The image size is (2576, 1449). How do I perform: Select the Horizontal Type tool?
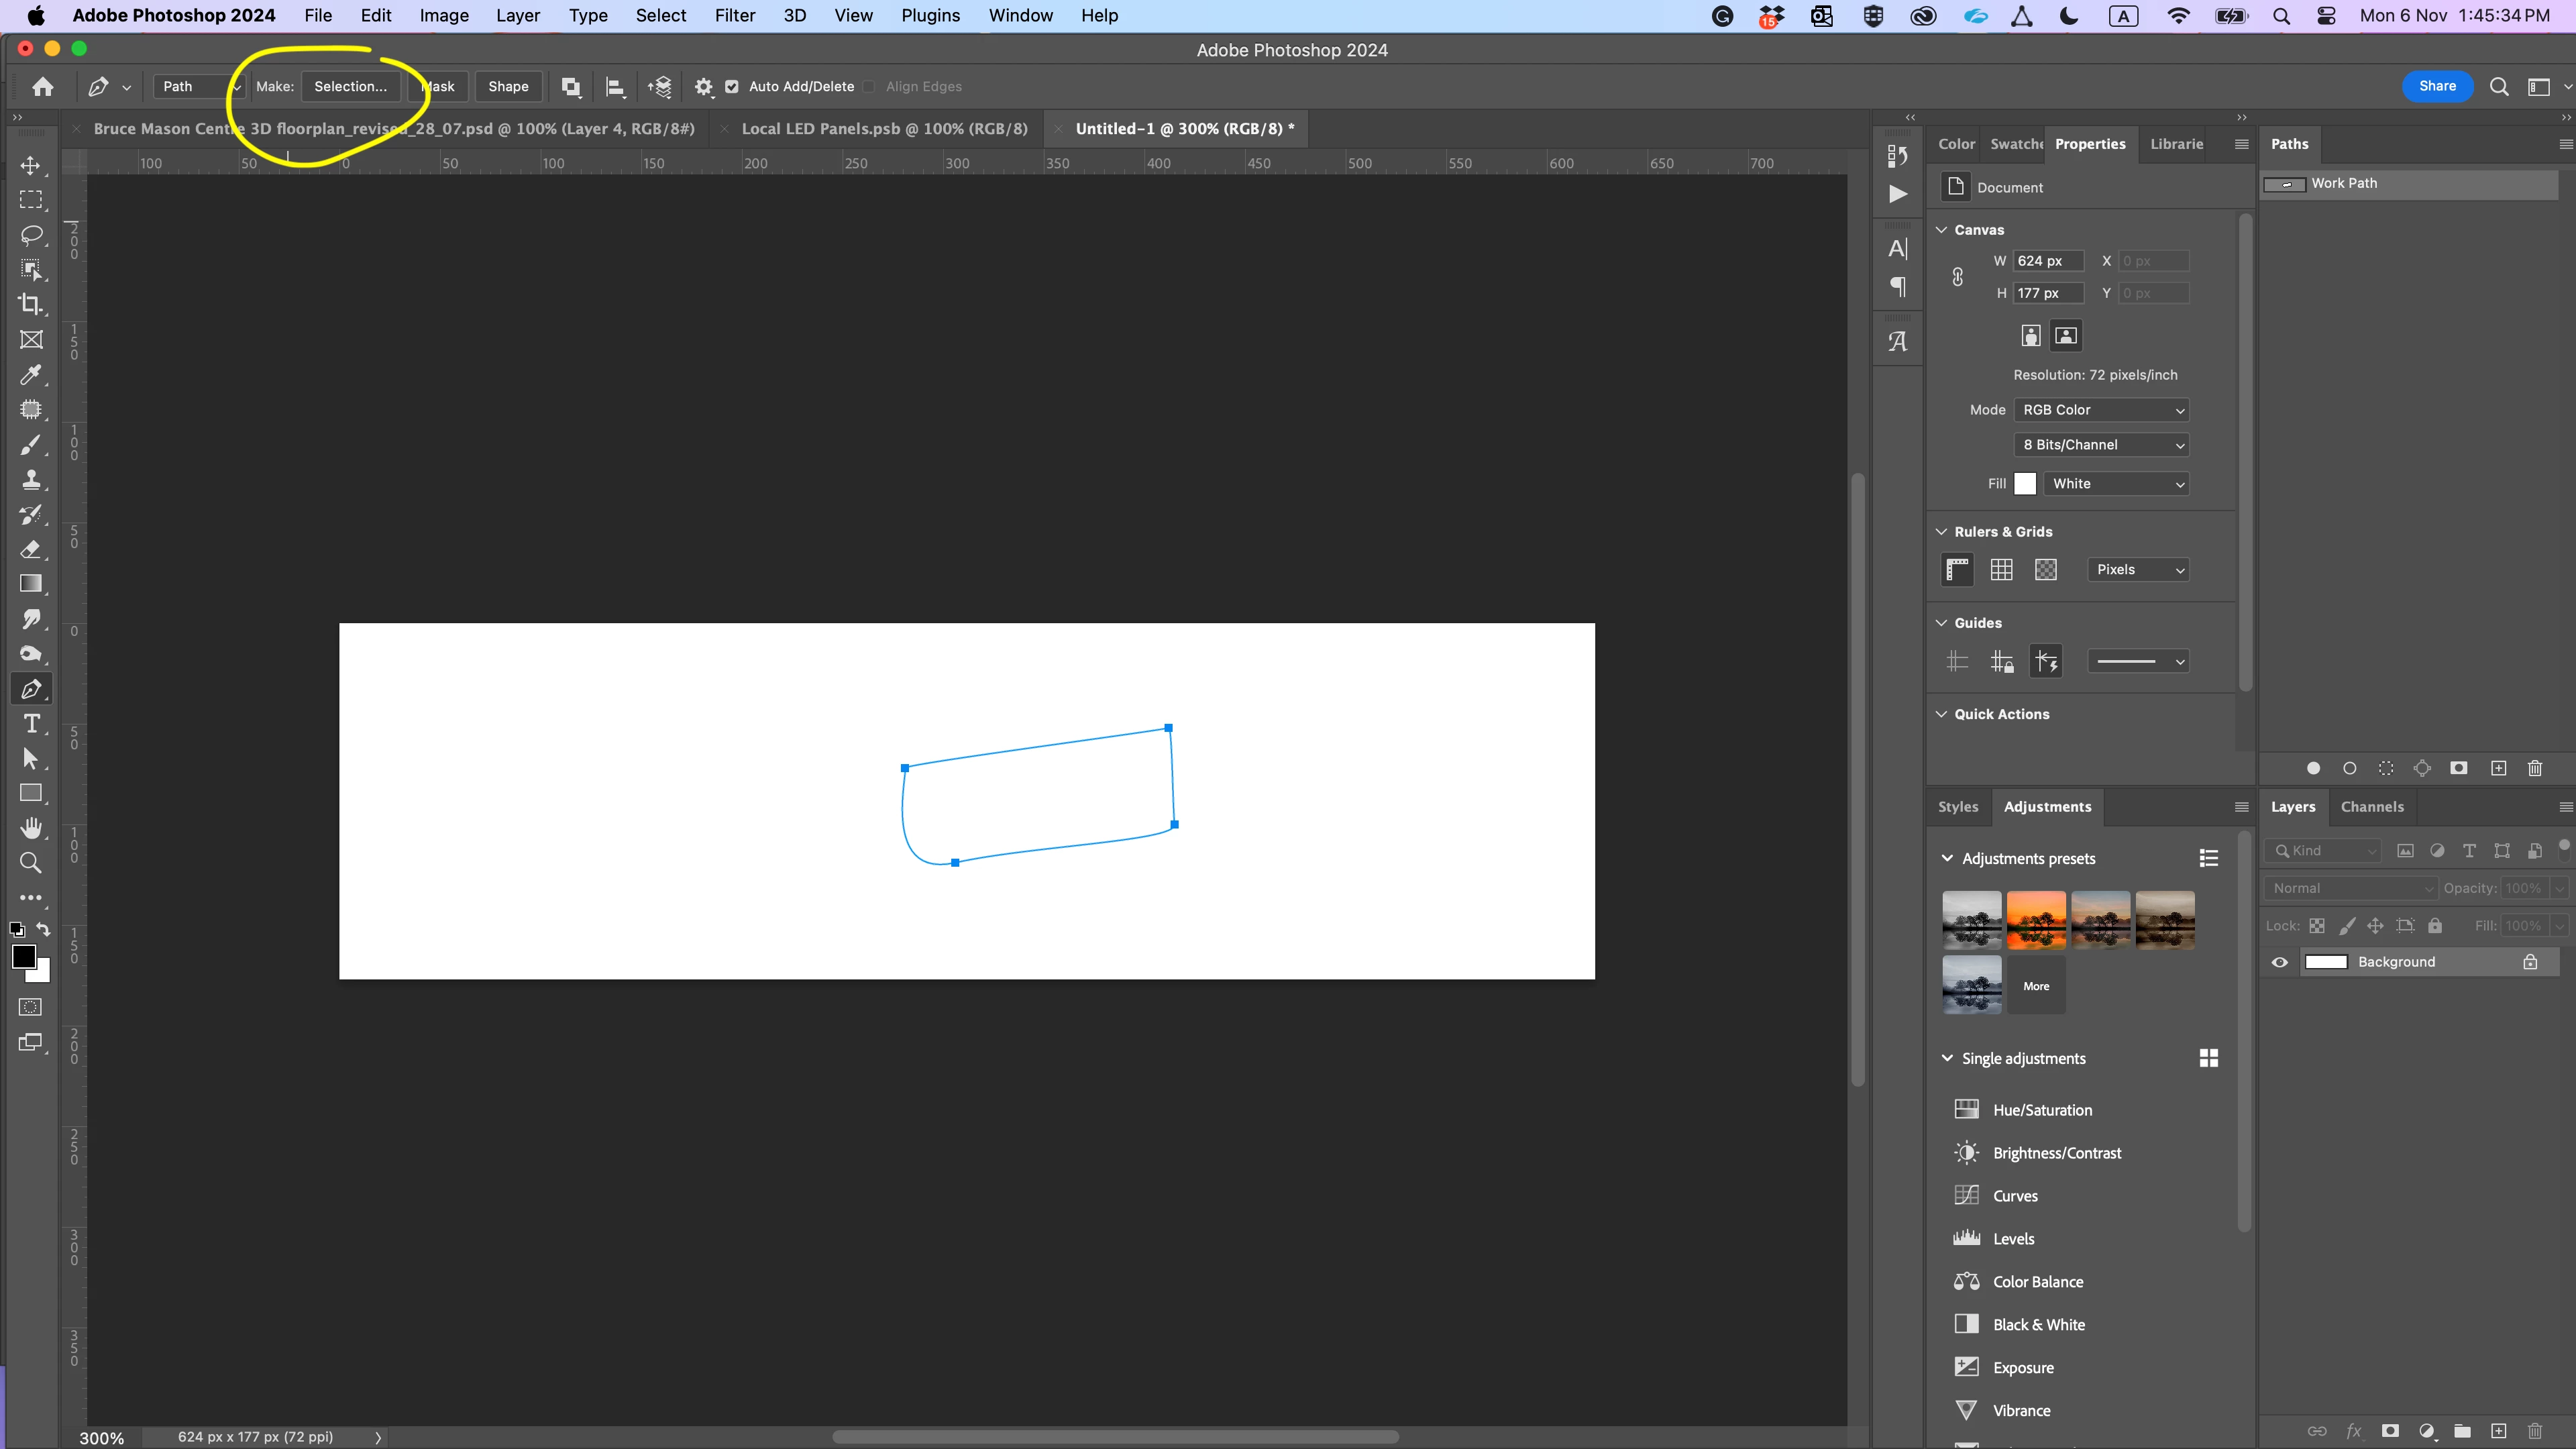[31, 724]
